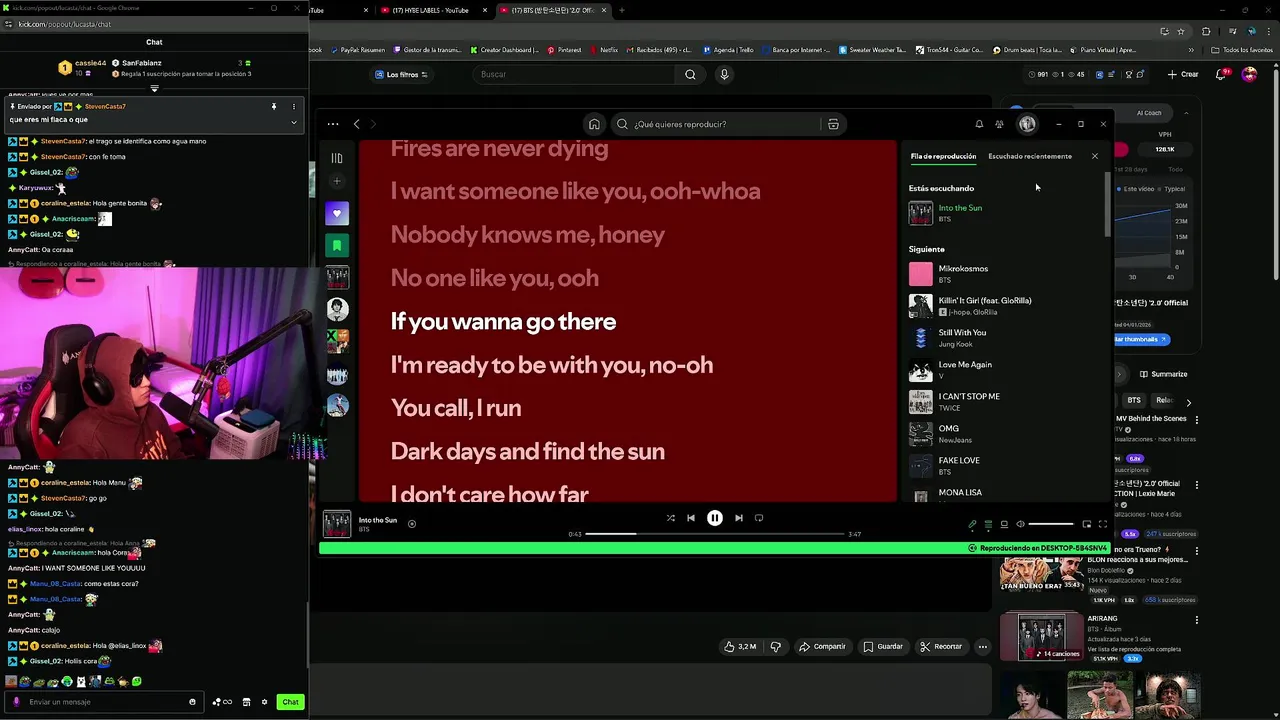This screenshot has height=720, width=1280.
Task: Go to Spotify home
Action: [x=594, y=124]
